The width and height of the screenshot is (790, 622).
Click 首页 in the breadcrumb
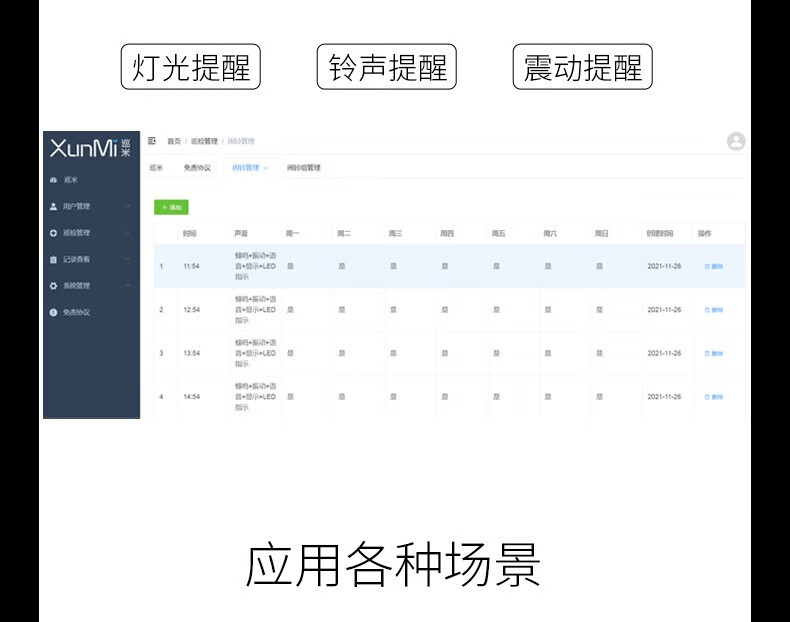[x=174, y=142]
